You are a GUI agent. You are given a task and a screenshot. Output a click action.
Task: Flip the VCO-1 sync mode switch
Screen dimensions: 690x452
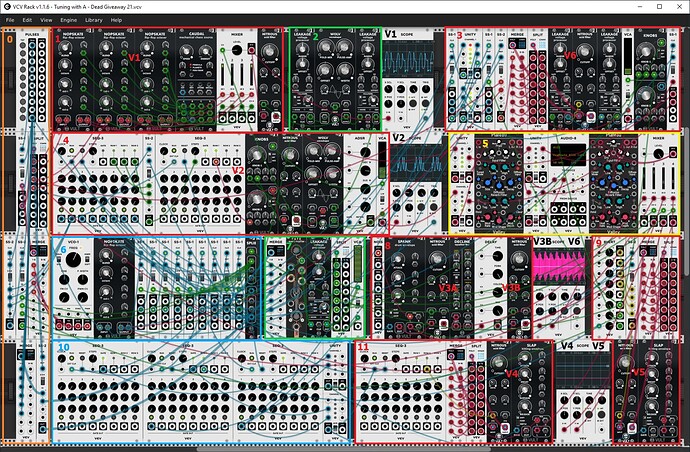pyautogui.click(x=87, y=259)
